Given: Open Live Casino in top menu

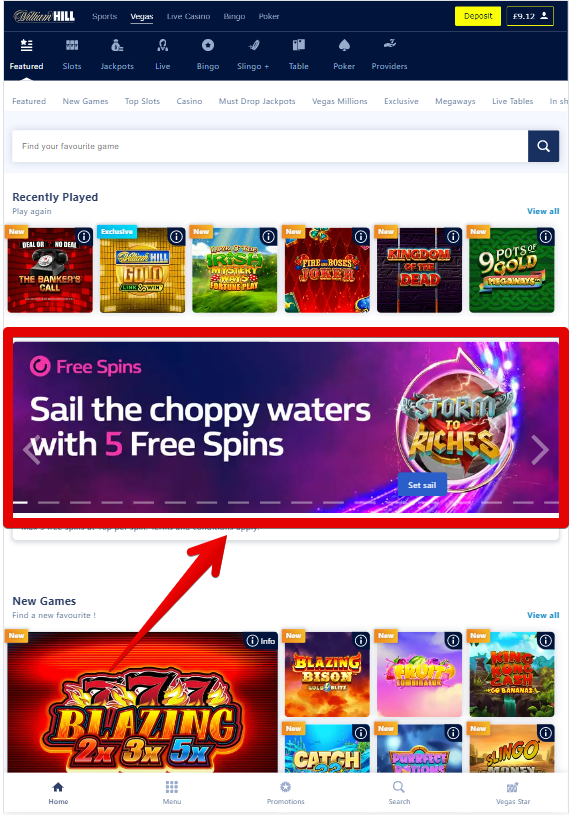Looking at the screenshot, I should tap(188, 16).
